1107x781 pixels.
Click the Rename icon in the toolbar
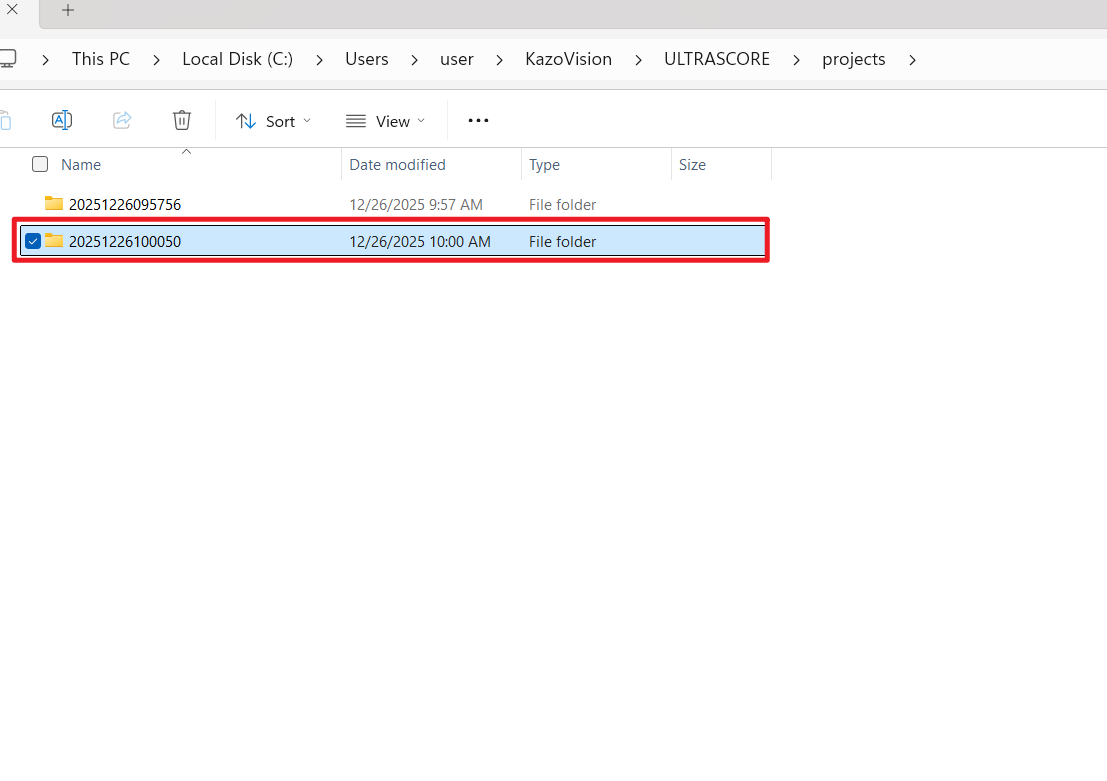(62, 120)
